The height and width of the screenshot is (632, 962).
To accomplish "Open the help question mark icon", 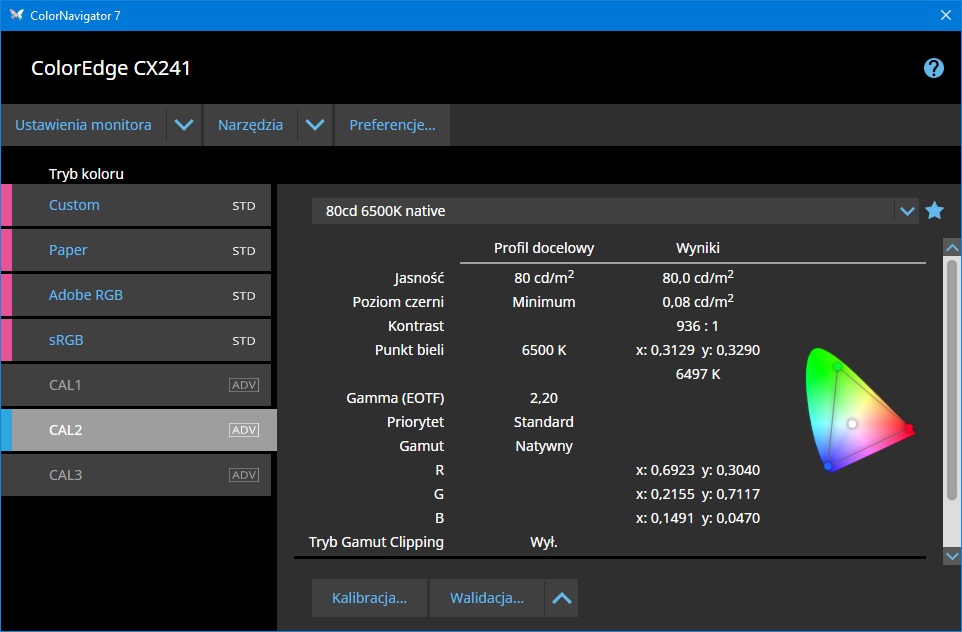I will coord(933,68).
